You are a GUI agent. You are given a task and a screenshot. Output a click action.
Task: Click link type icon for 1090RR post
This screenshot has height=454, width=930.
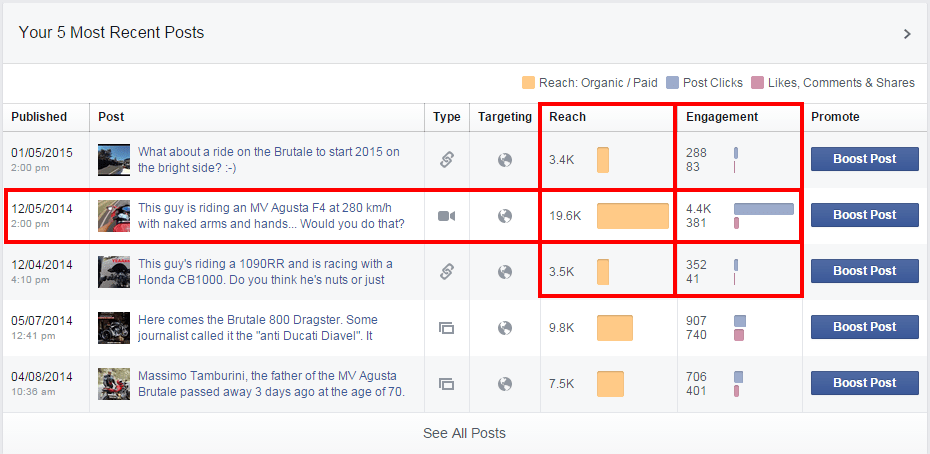(x=447, y=272)
